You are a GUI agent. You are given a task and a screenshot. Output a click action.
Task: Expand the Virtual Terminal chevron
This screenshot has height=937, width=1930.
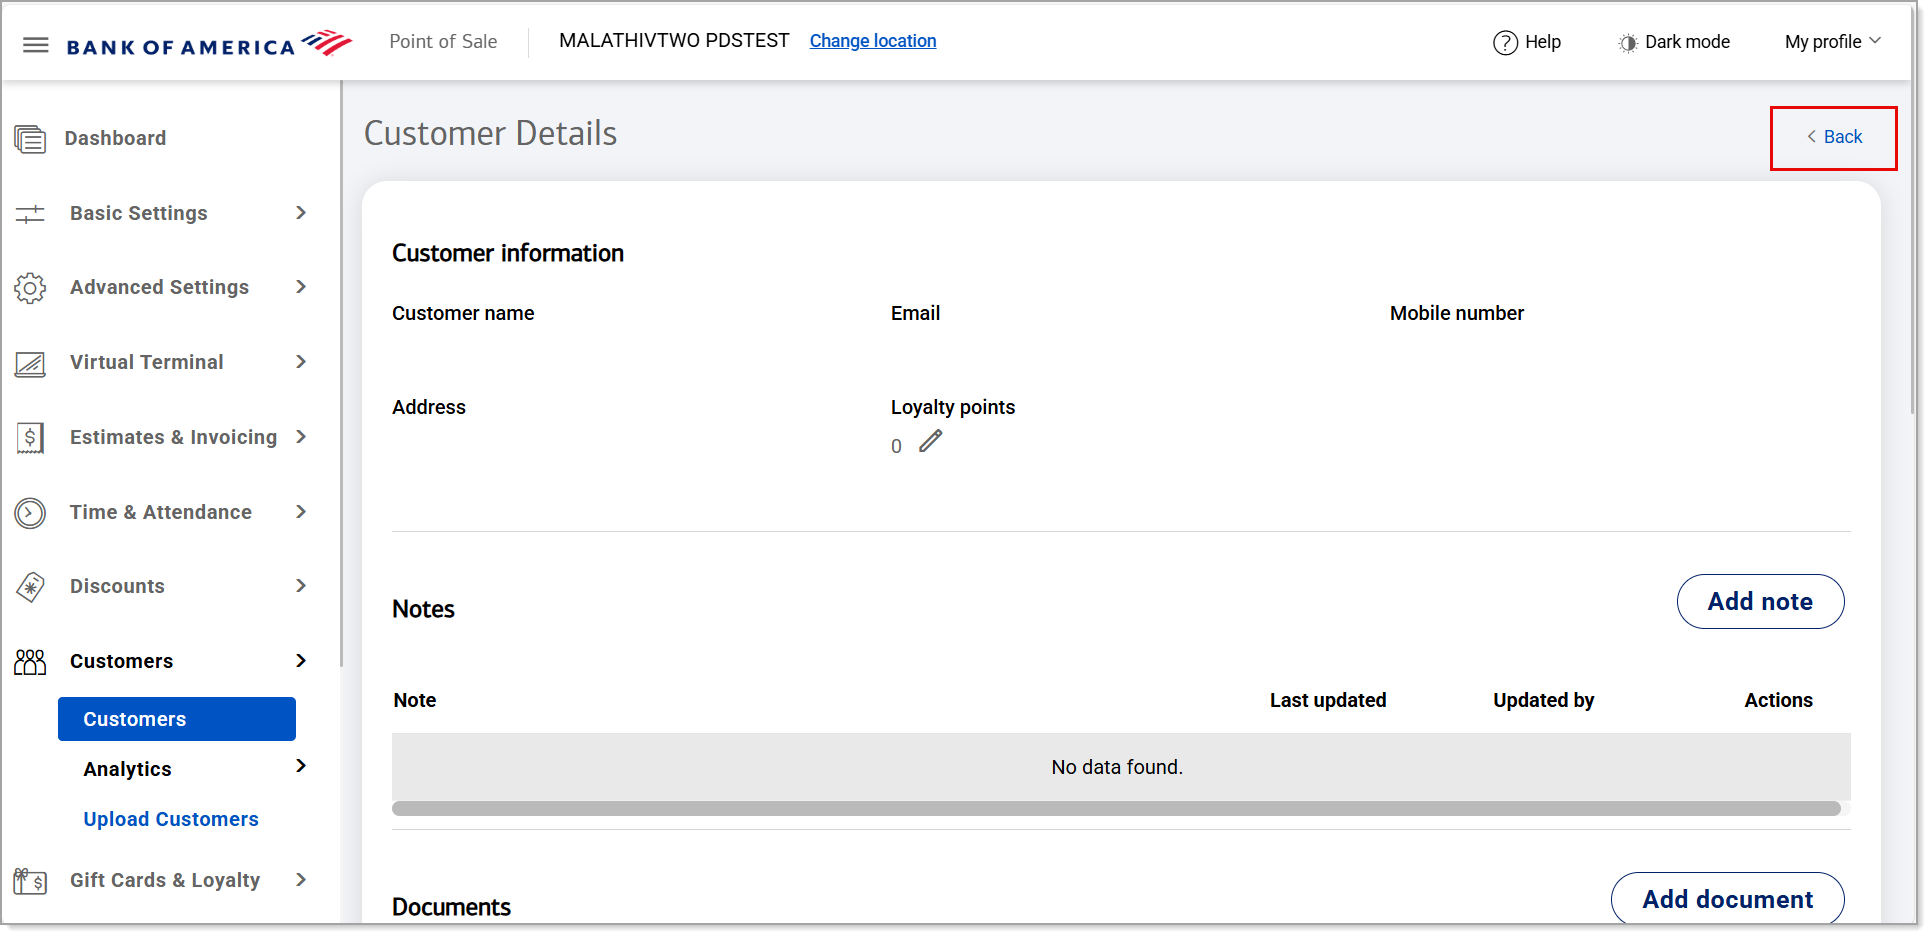[x=301, y=362]
